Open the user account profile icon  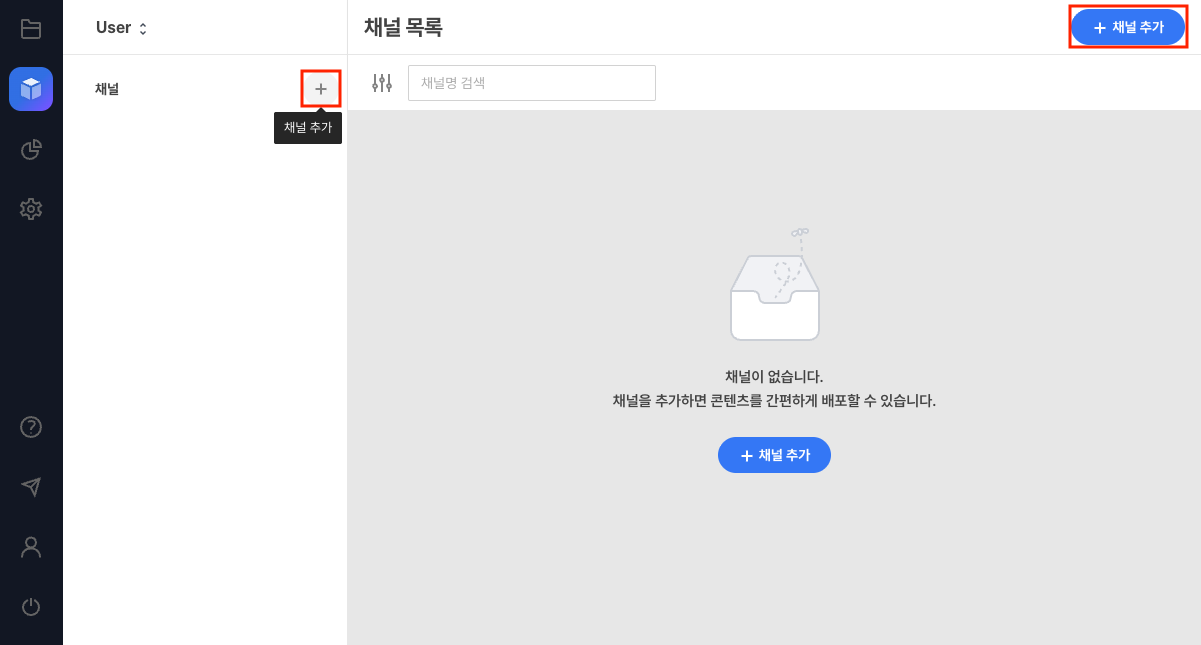[x=30, y=547]
